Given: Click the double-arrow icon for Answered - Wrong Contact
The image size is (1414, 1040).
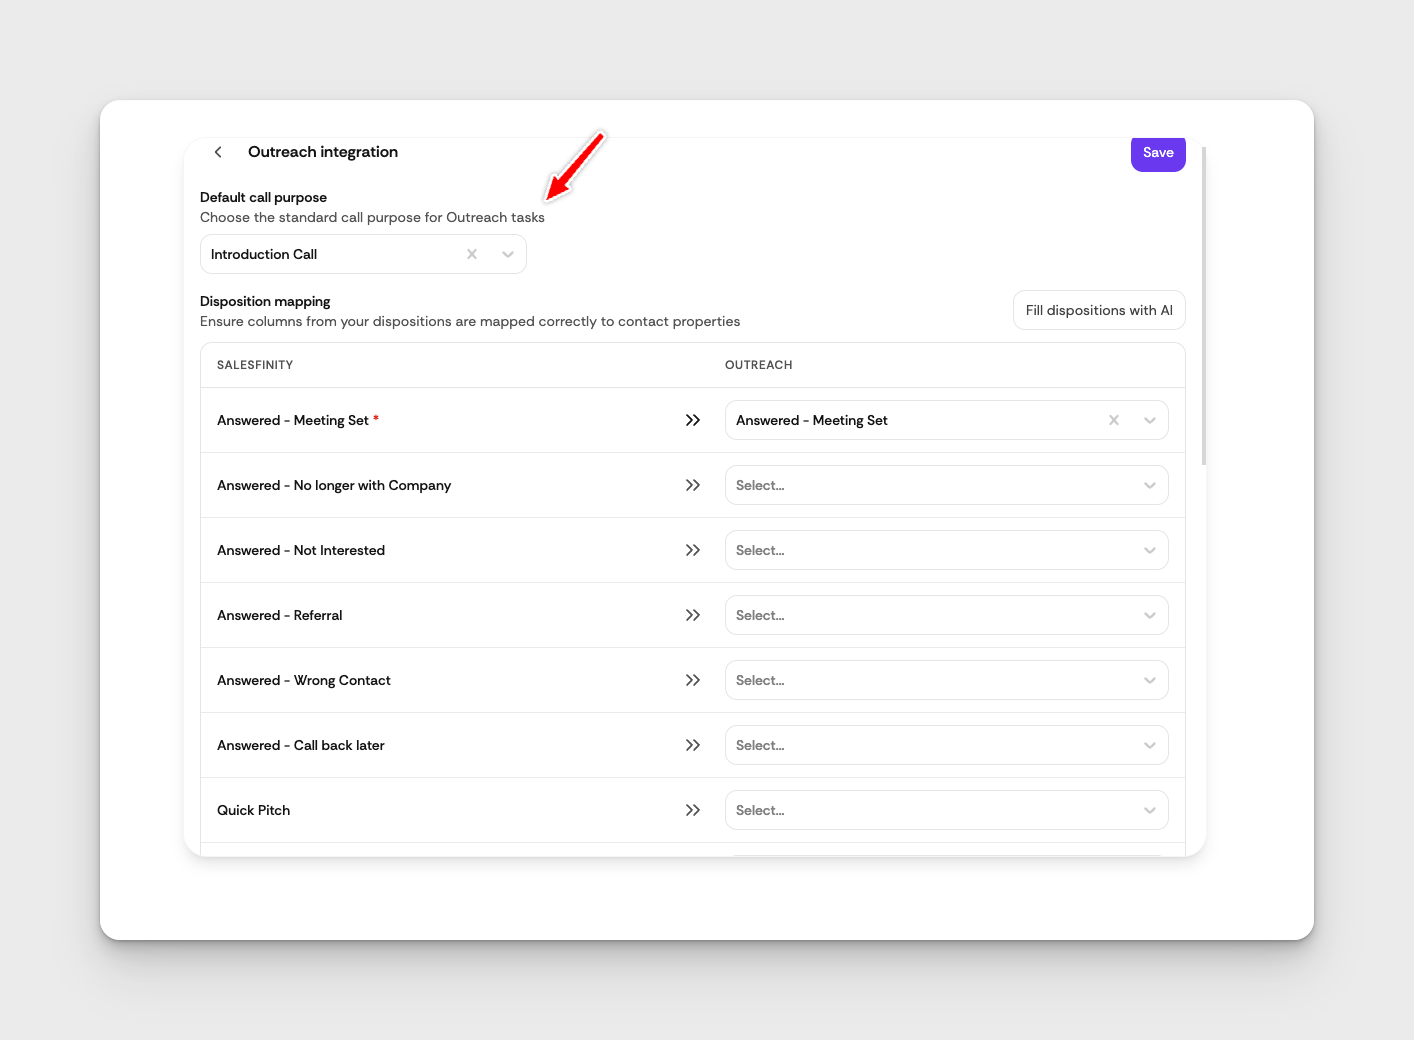Looking at the screenshot, I should tap(693, 680).
